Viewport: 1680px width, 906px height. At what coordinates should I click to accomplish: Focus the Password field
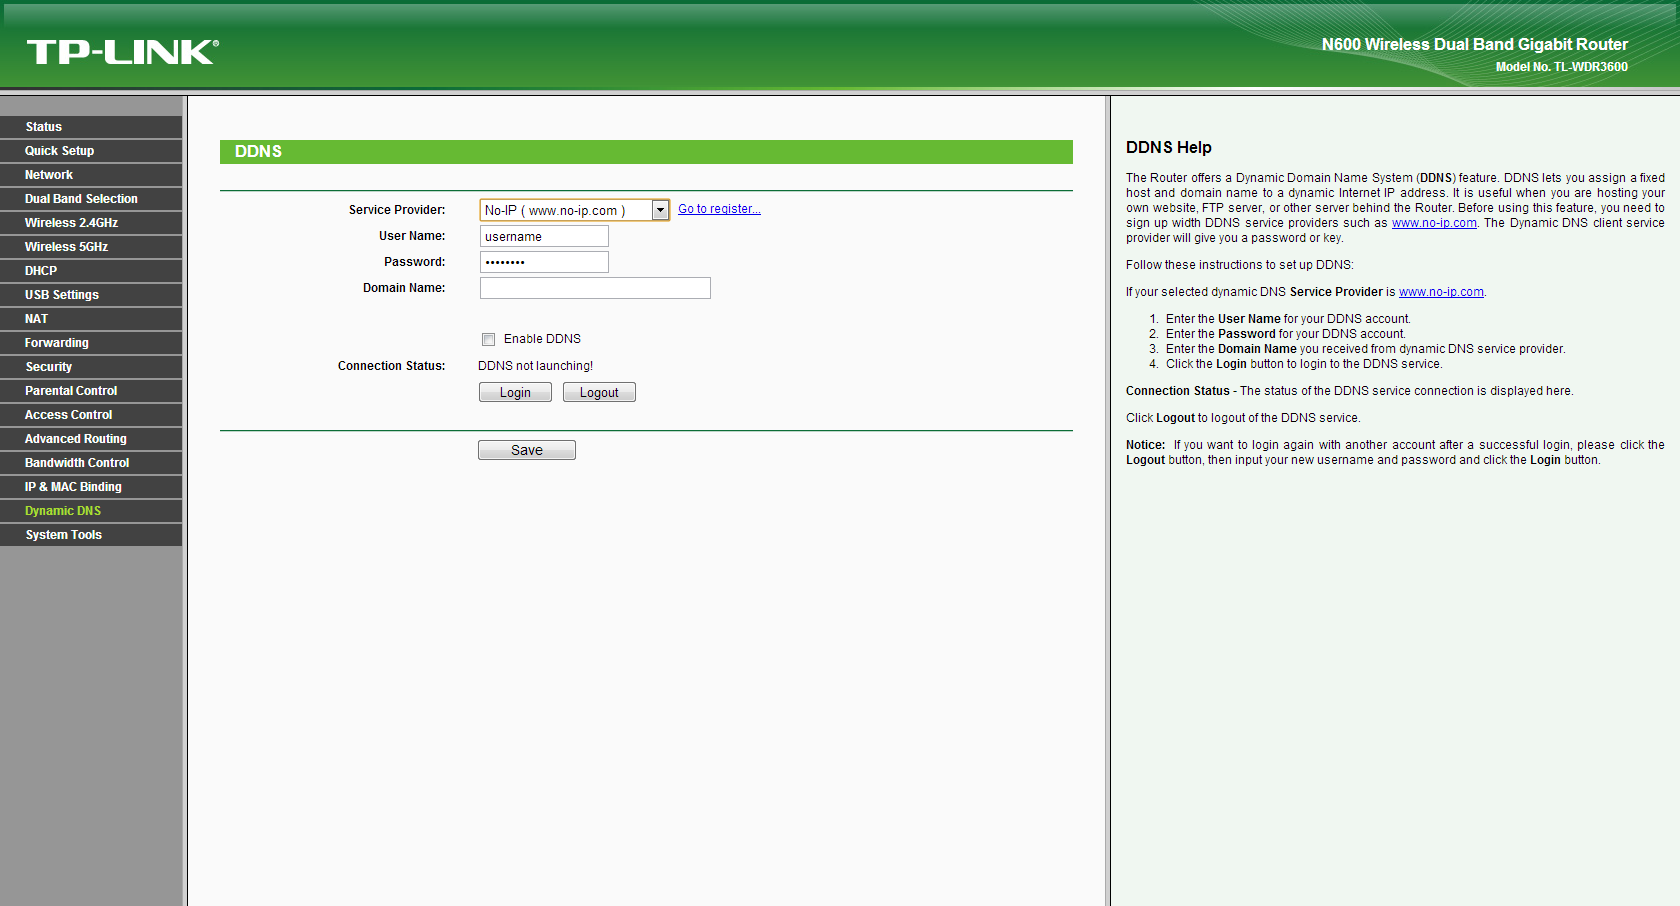[544, 262]
